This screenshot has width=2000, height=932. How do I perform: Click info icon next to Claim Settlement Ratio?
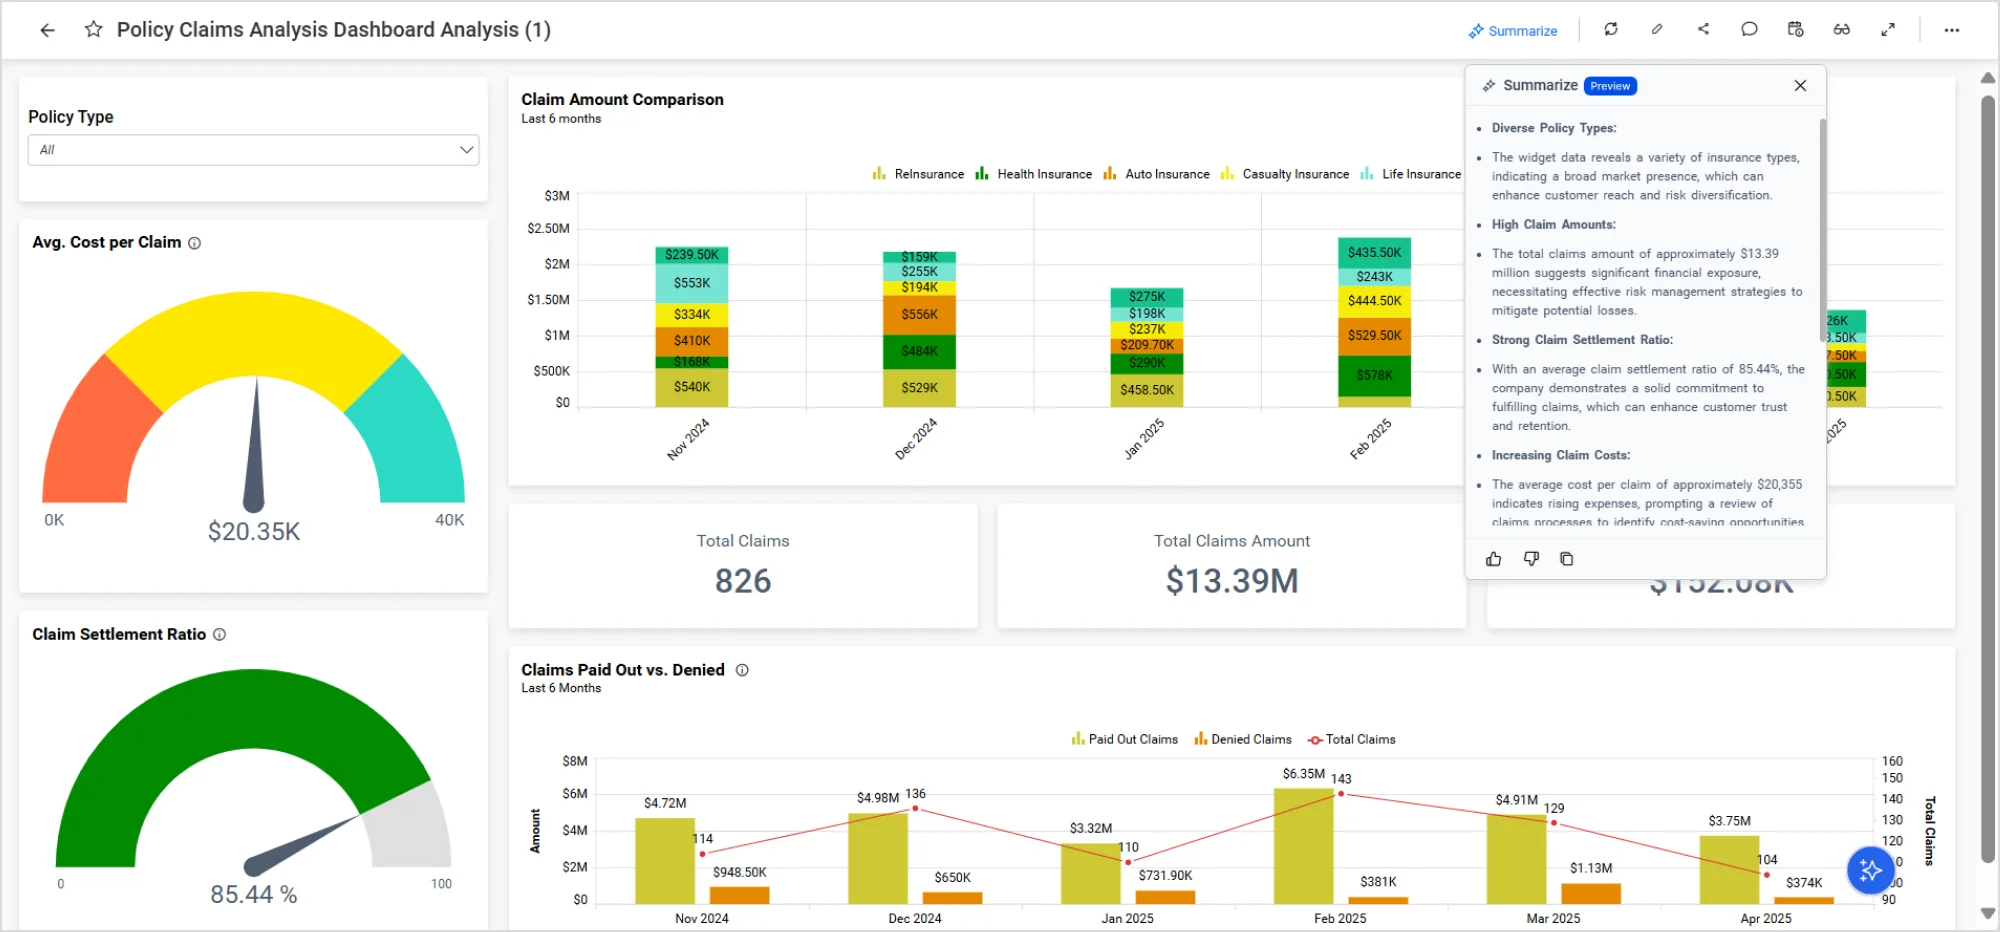point(220,635)
